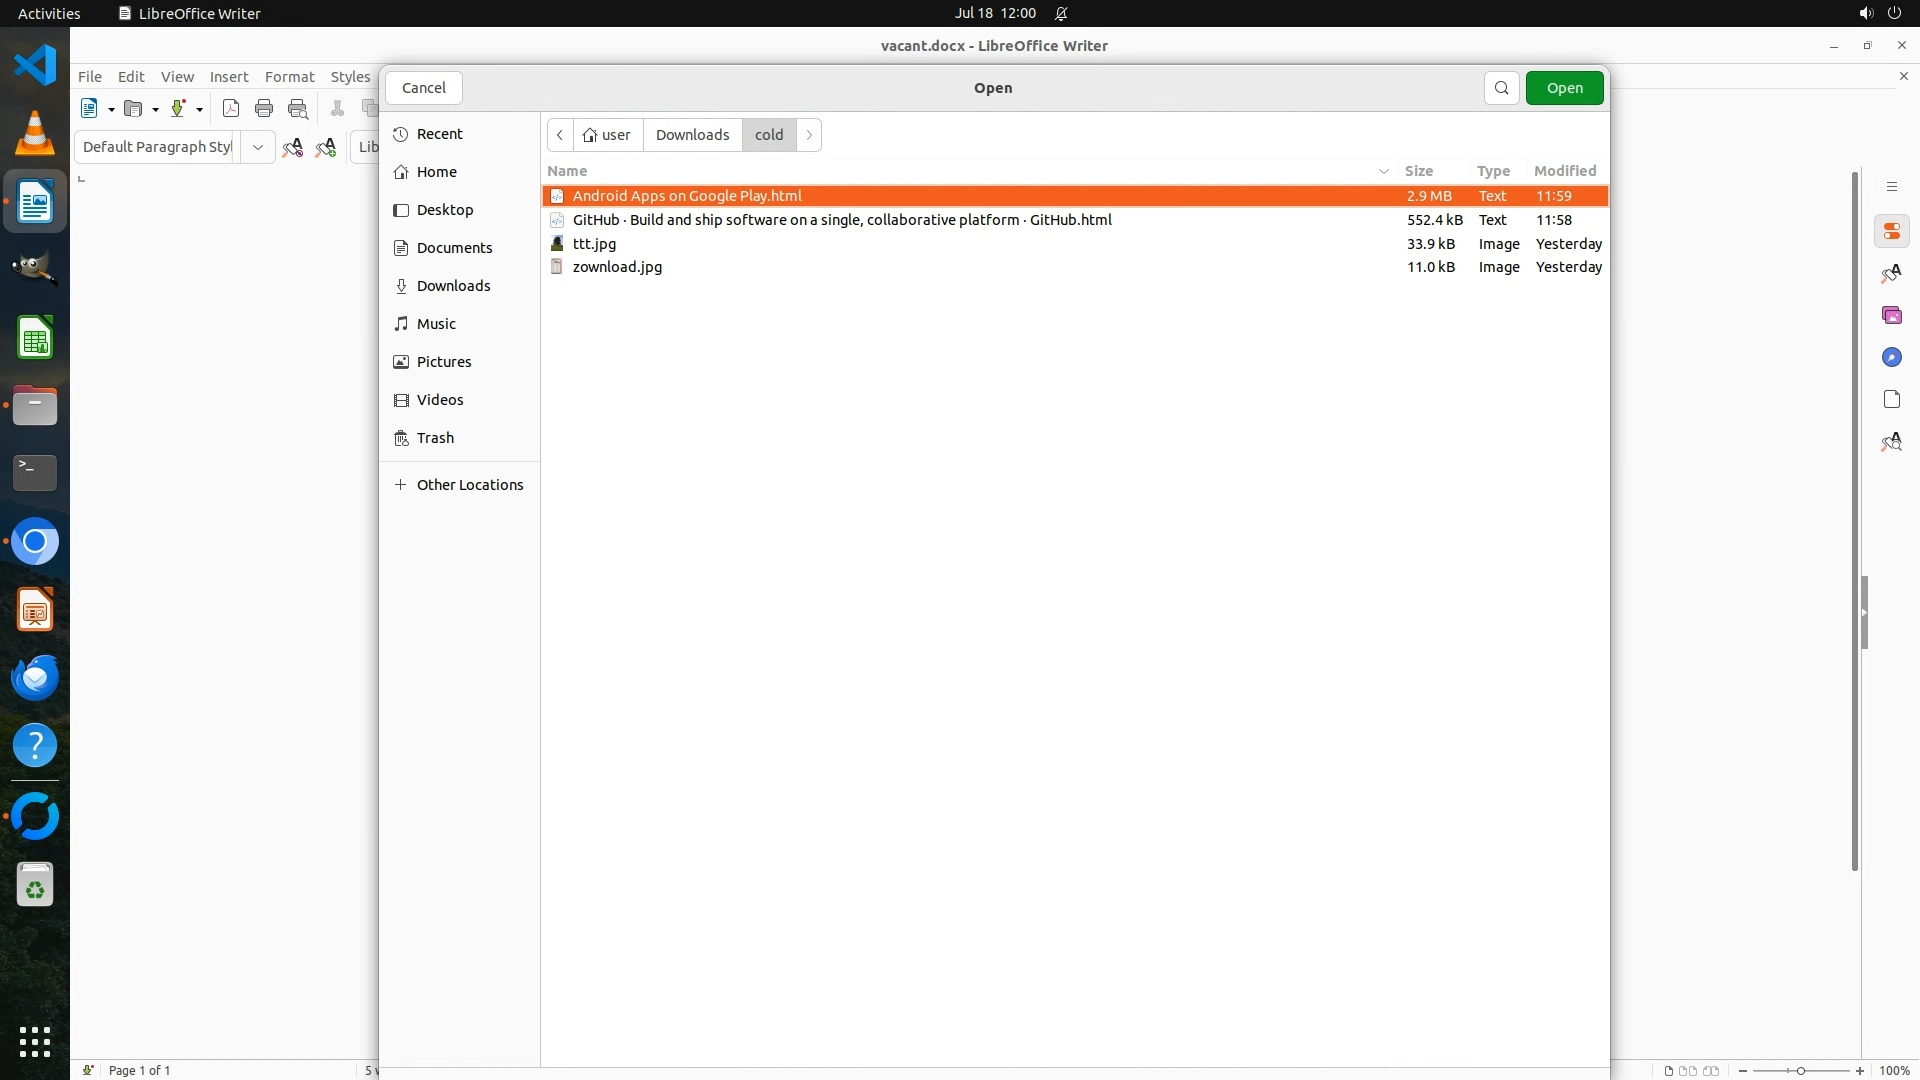The height and width of the screenshot is (1080, 1920).
Task: Click Name column sort arrow
Action: 1384,171
